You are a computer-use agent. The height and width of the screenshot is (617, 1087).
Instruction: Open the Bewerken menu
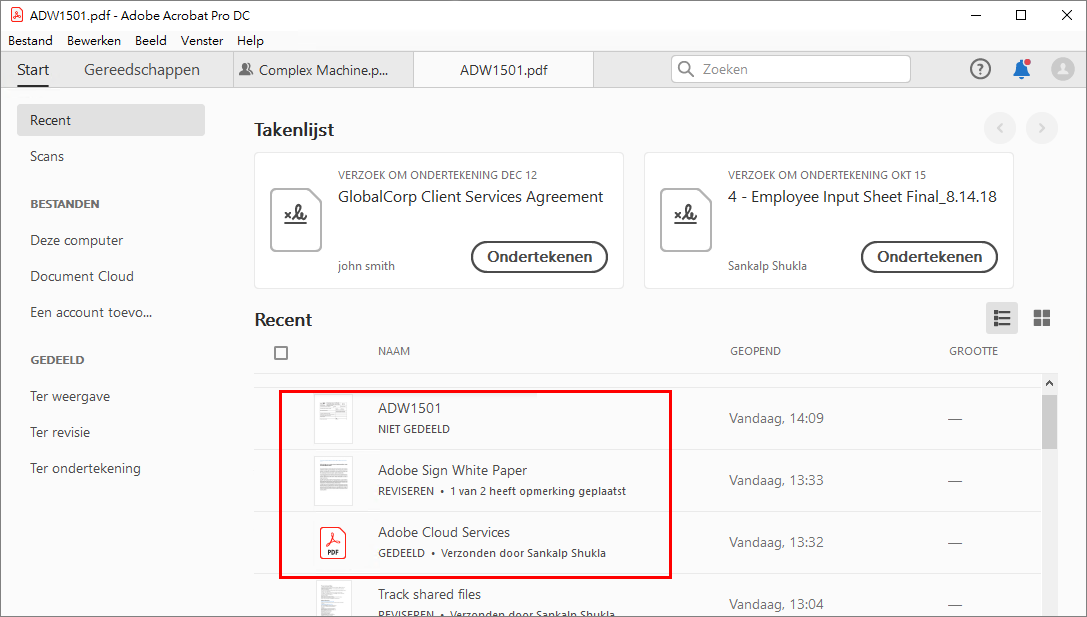click(94, 41)
